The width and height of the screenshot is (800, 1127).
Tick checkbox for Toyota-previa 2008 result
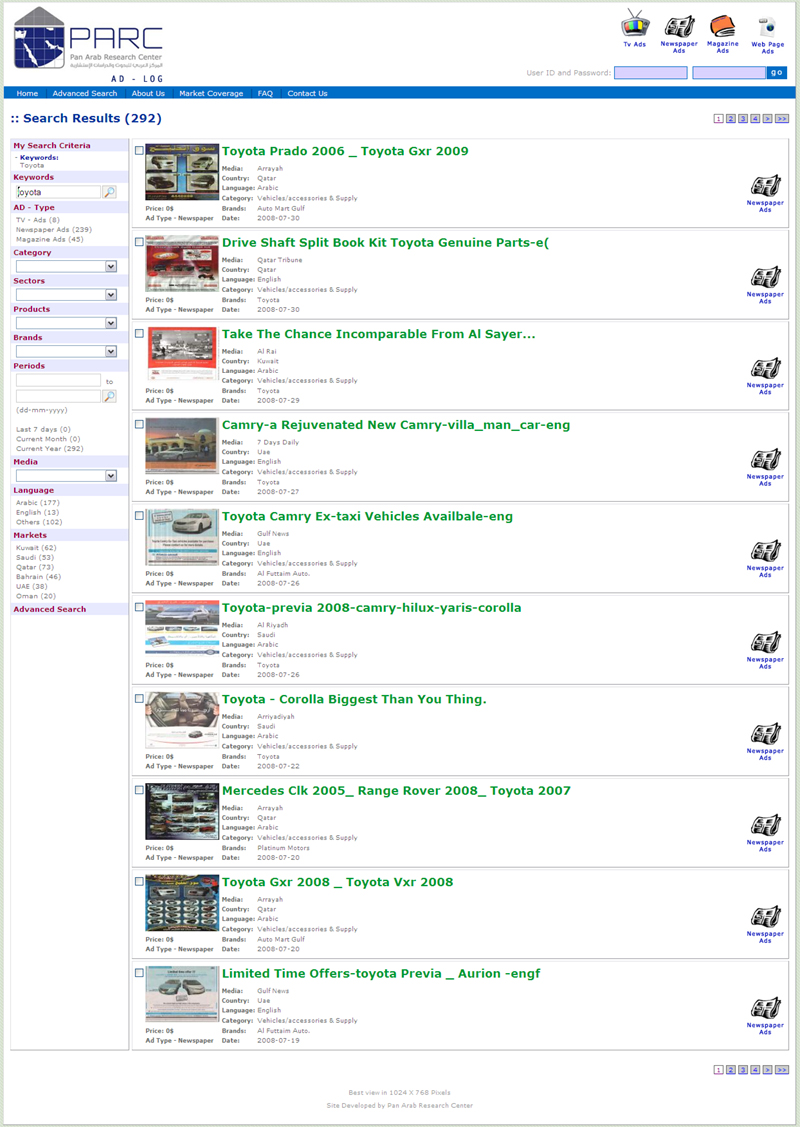(x=139, y=607)
